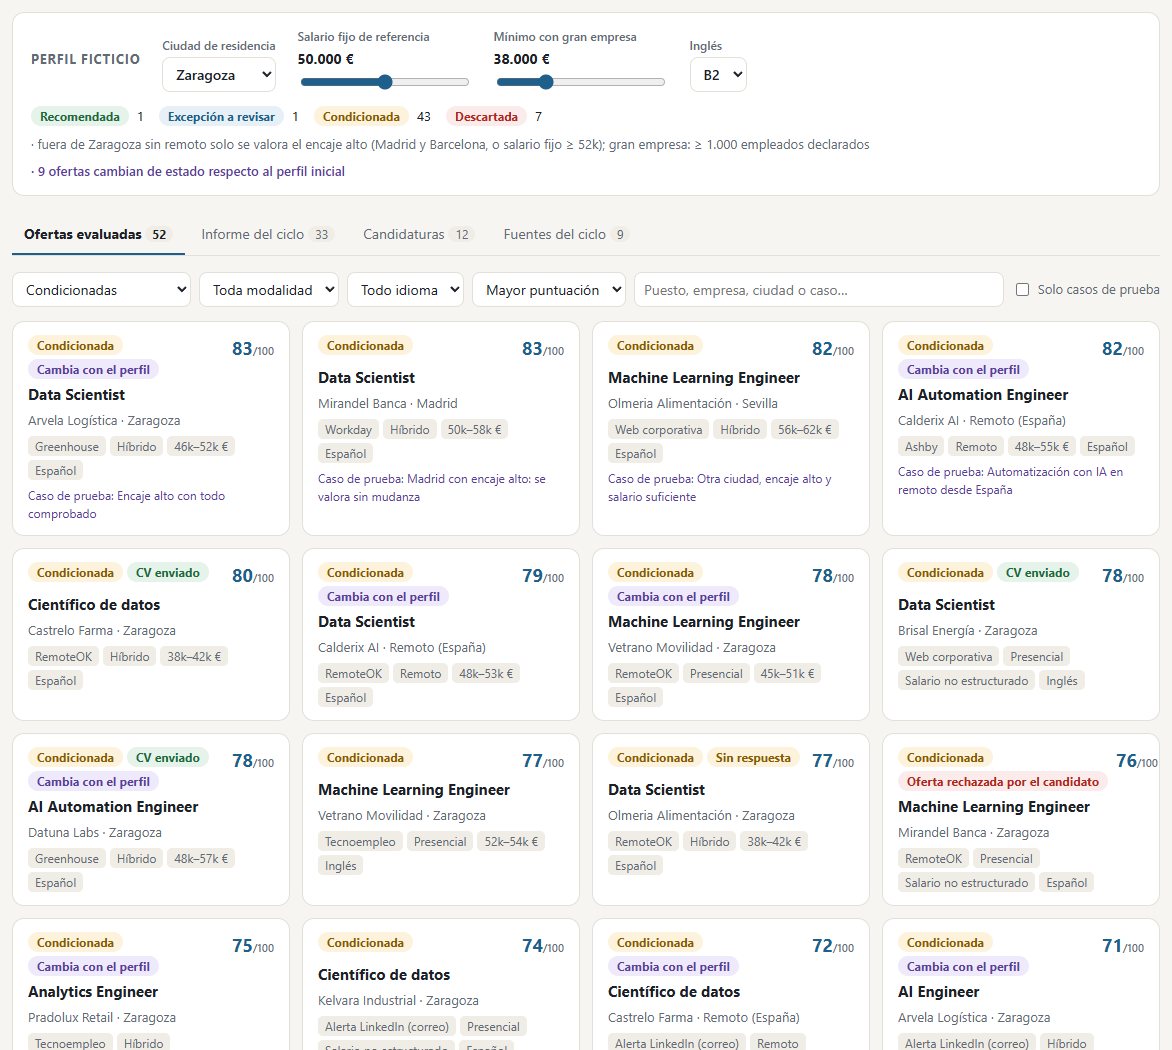Click the Ashby source tag

[921, 447]
